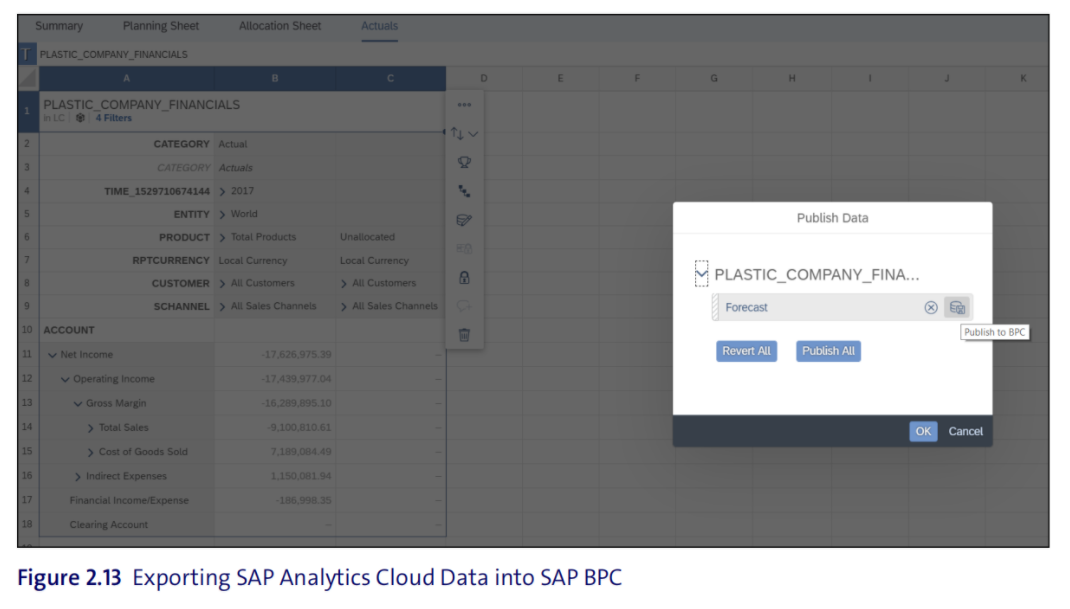1070x609 pixels.
Task: Select the Actuals tab
Action: [379, 26]
